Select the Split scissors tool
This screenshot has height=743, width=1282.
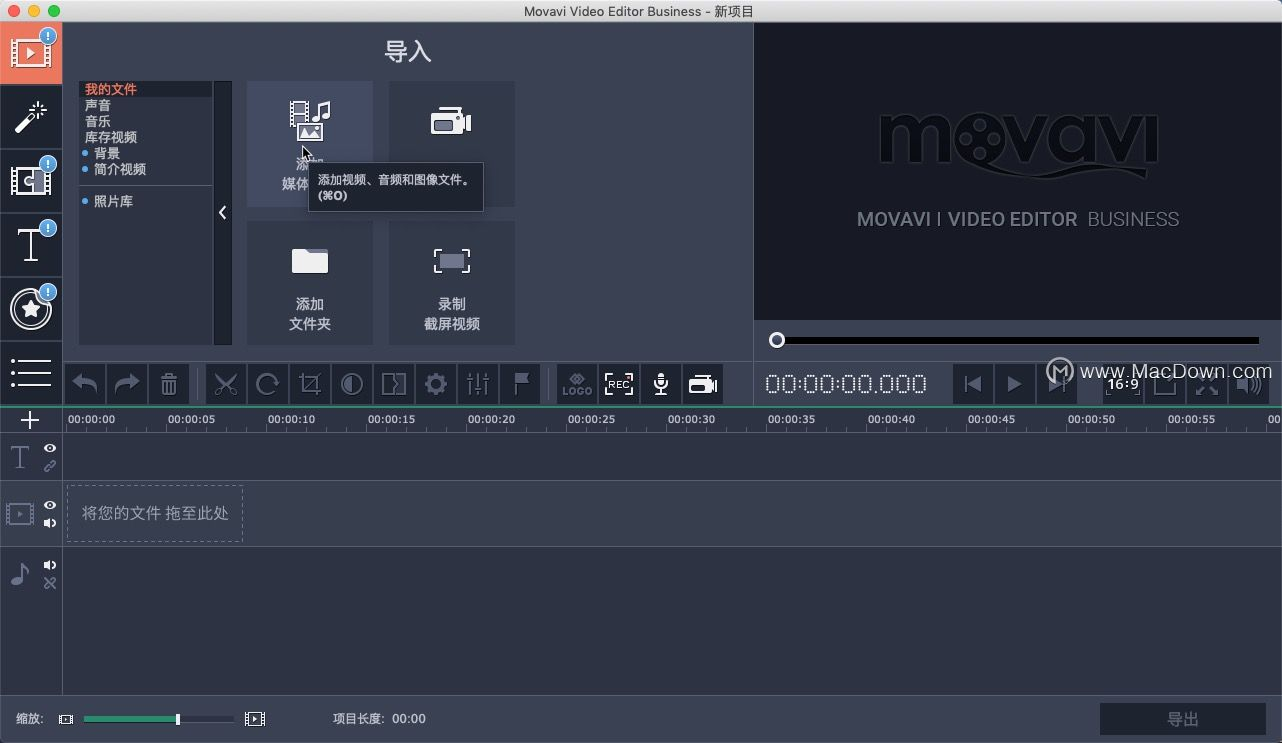(226, 384)
